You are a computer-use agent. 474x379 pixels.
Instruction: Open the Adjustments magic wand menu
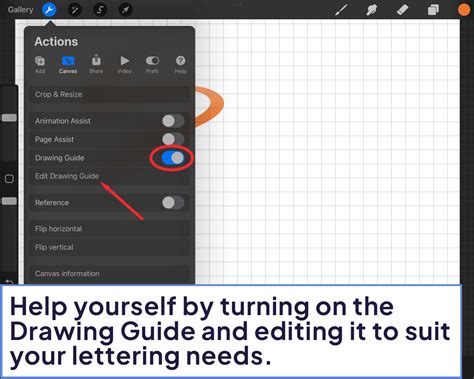click(x=75, y=10)
